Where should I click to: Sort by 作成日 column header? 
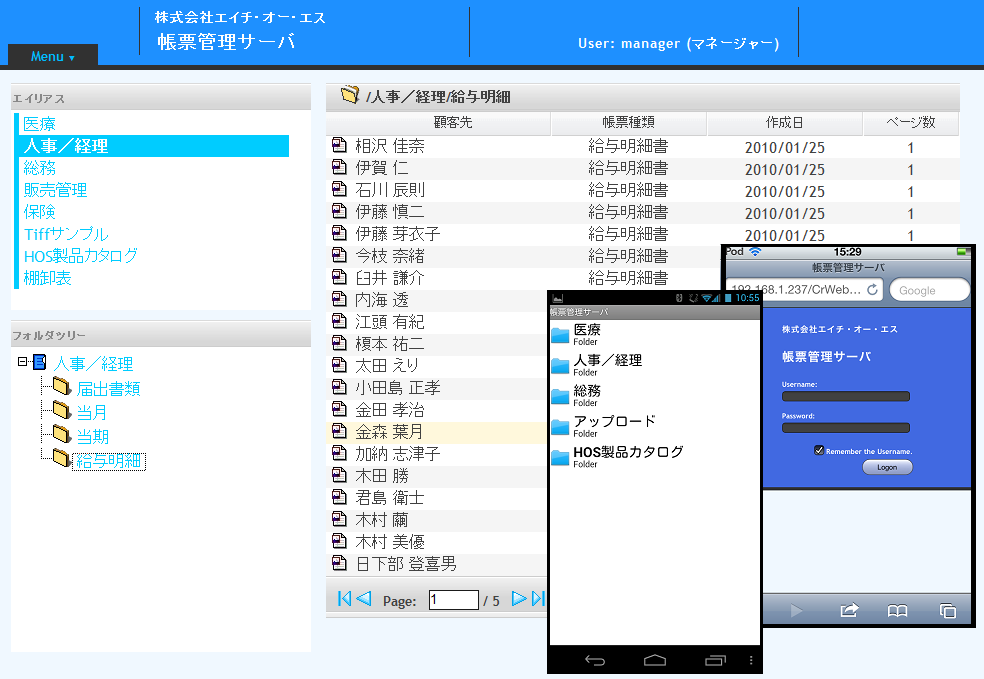[x=784, y=122]
